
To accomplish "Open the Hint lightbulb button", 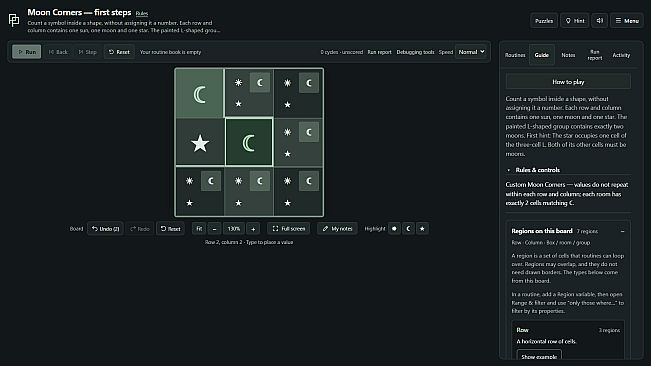I will tap(575, 21).
